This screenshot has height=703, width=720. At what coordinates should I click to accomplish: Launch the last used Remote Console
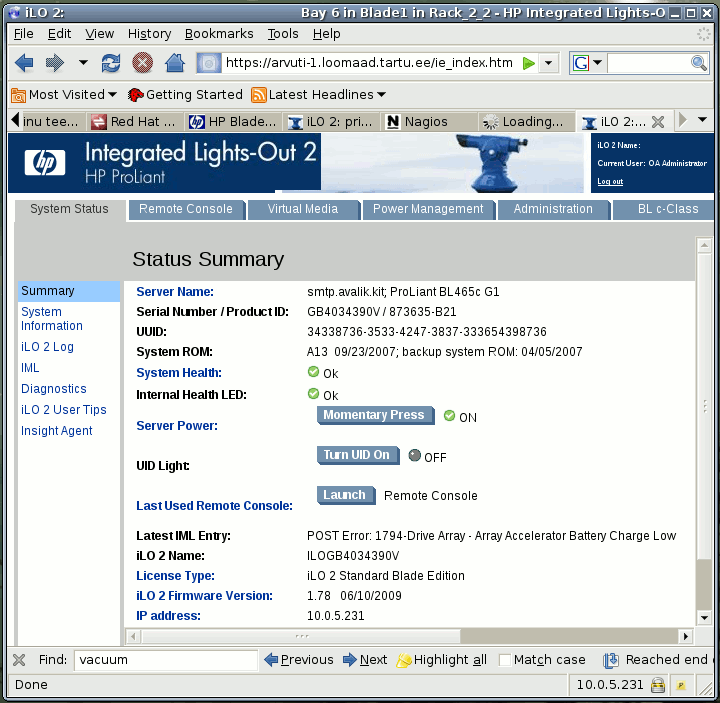click(346, 495)
